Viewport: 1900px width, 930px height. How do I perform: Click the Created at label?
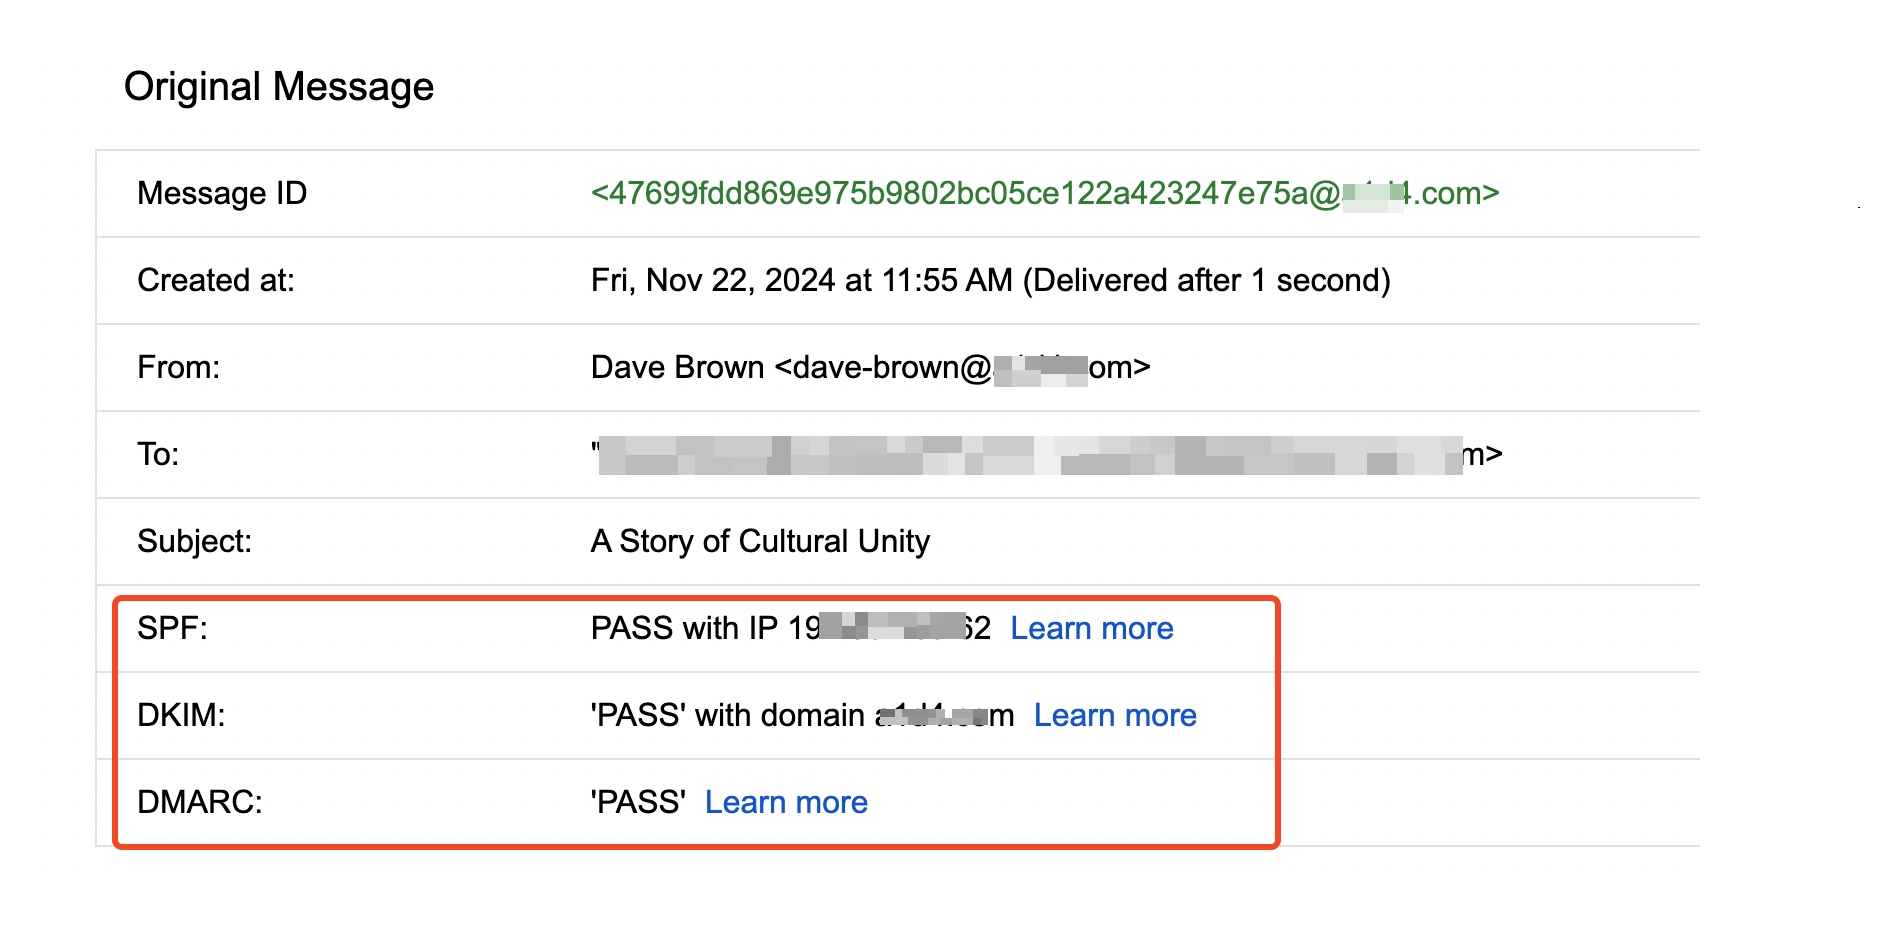click(x=216, y=280)
